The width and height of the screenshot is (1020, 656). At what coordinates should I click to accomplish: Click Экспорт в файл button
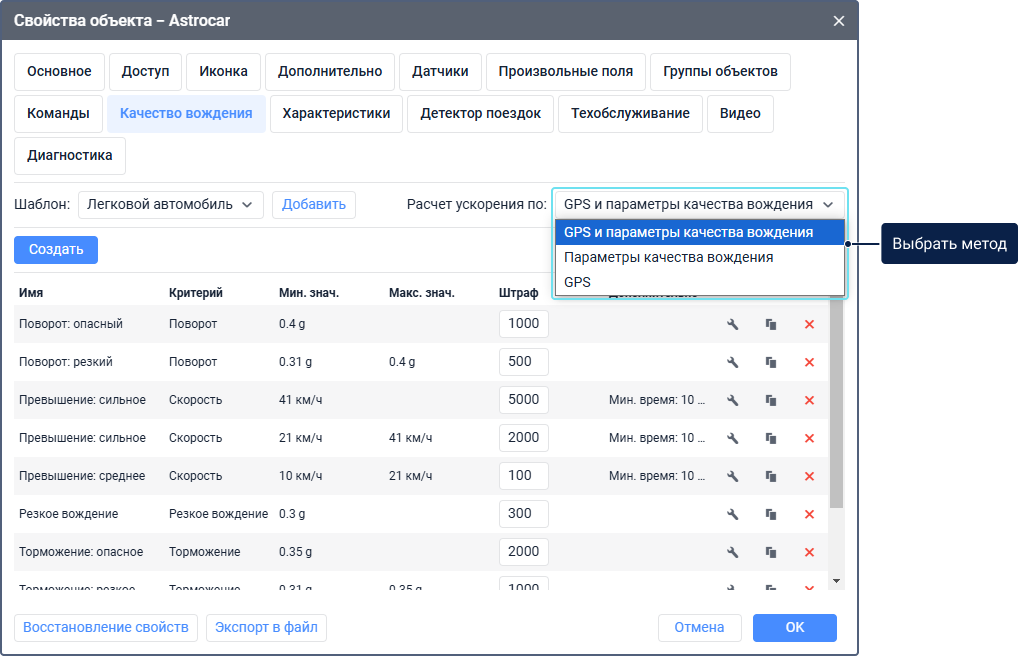click(x=266, y=628)
